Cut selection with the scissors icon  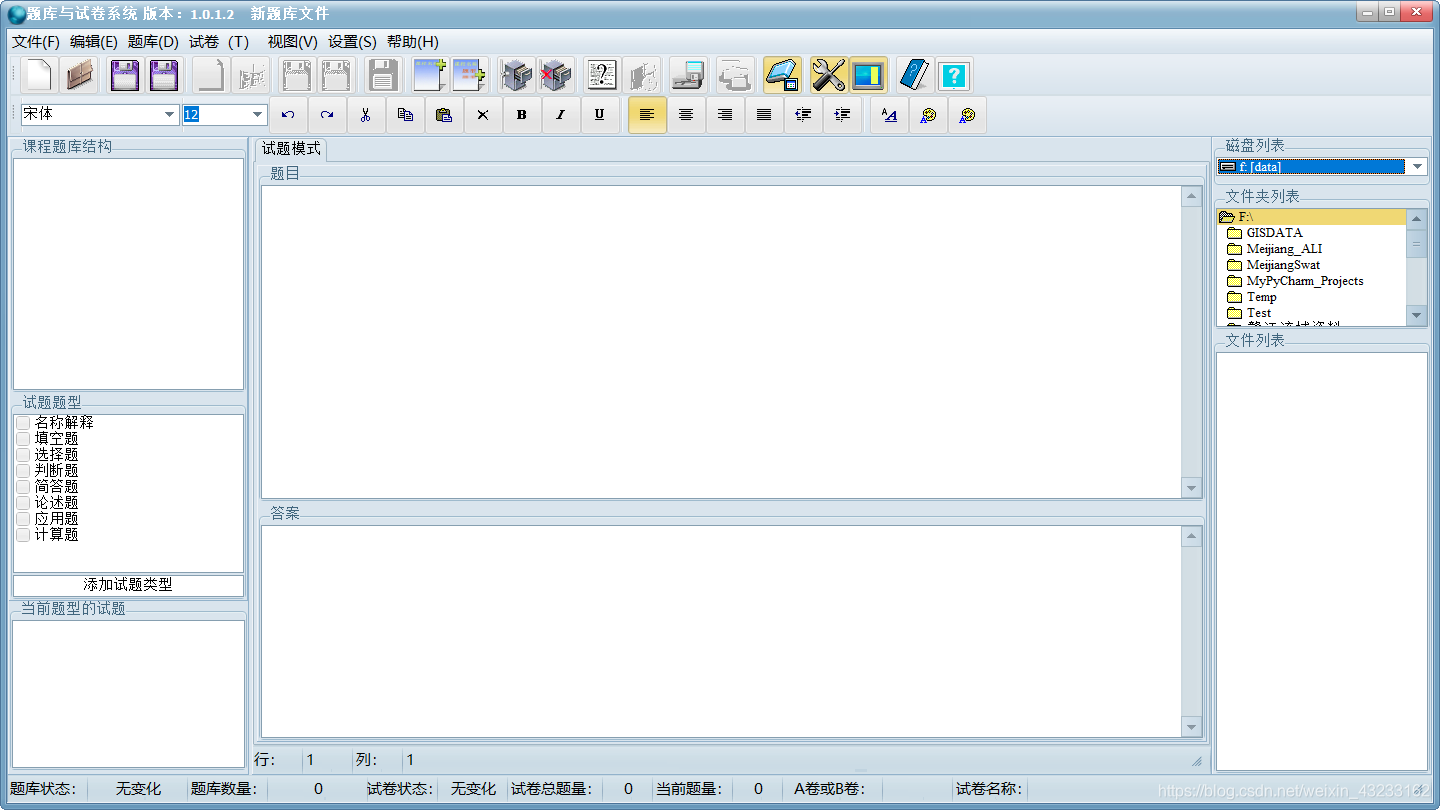point(366,115)
